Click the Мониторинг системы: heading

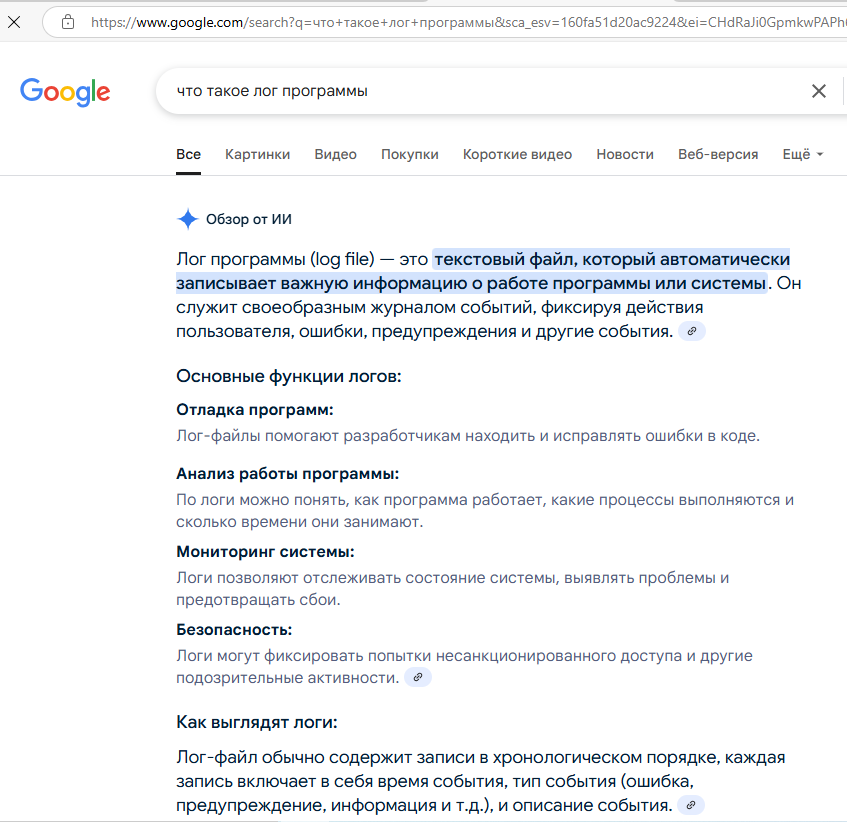[x=265, y=552]
